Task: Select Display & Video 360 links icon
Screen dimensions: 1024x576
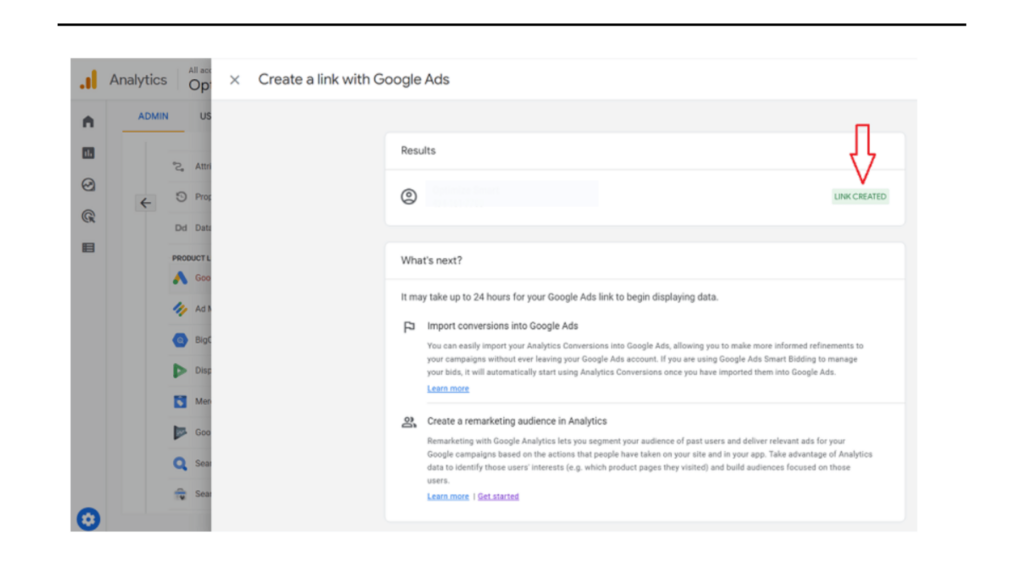Action: 180,370
